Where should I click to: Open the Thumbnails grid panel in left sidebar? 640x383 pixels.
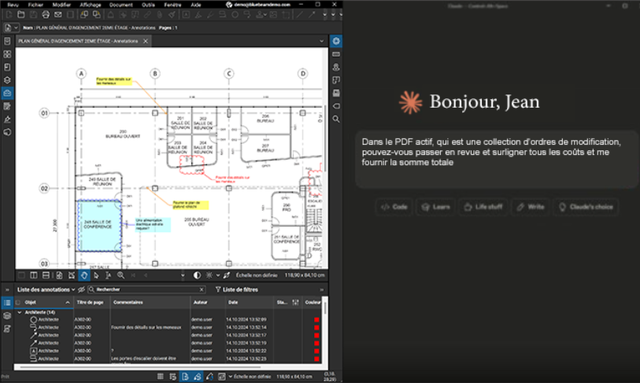click(7, 54)
